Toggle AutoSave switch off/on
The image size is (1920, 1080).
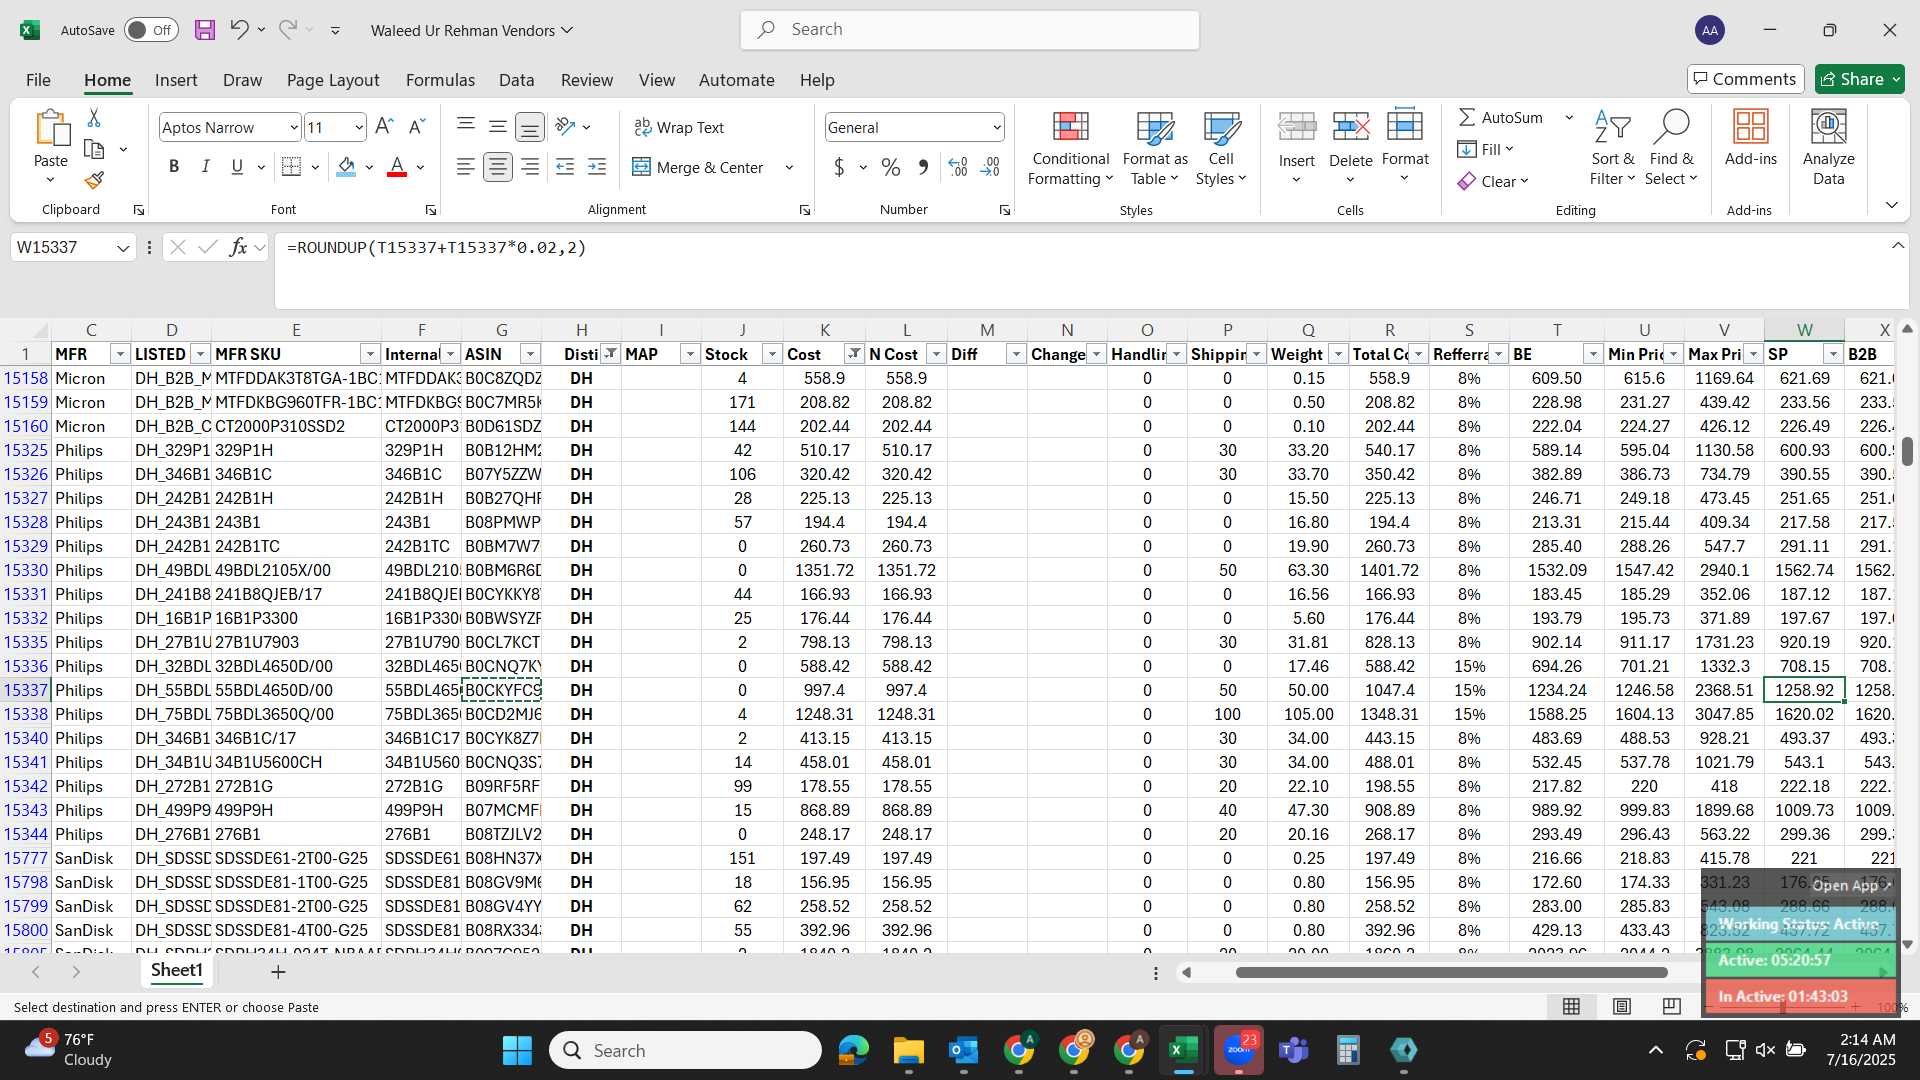[x=151, y=30]
